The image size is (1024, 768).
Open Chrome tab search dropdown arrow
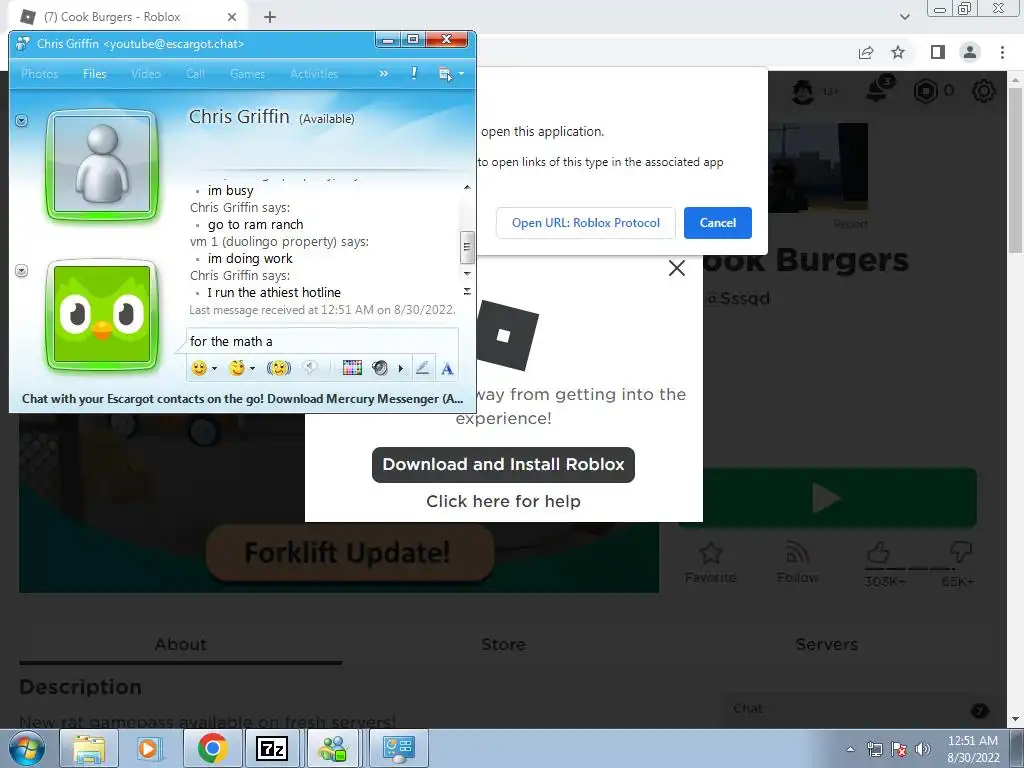coord(905,17)
